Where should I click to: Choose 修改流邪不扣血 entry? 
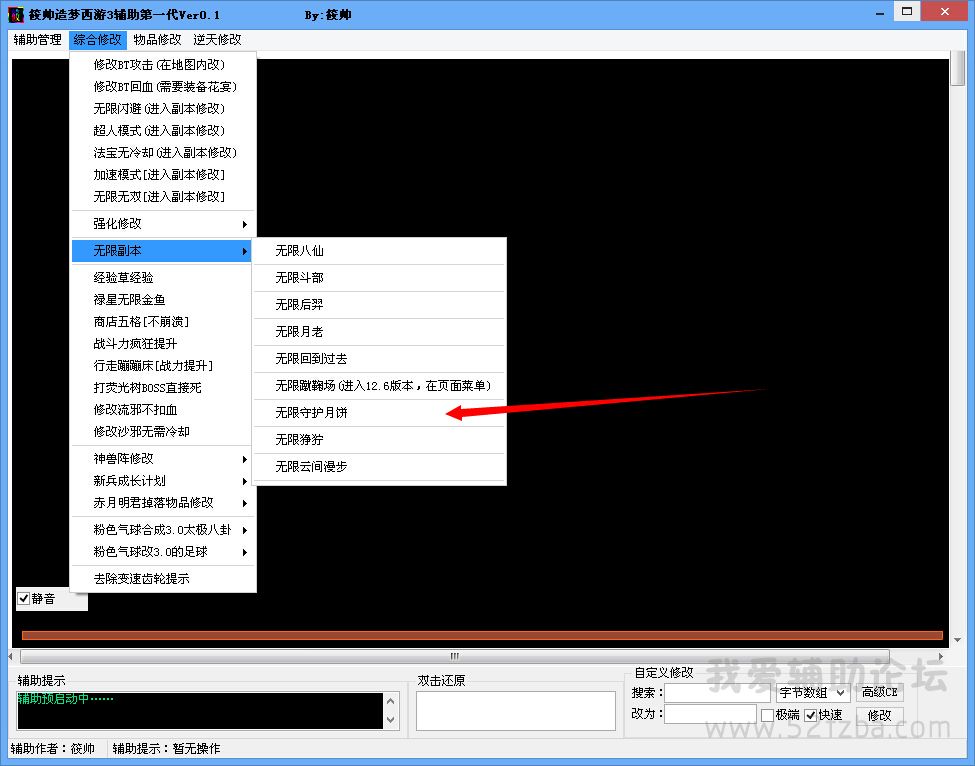pyautogui.click(x=163, y=410)
